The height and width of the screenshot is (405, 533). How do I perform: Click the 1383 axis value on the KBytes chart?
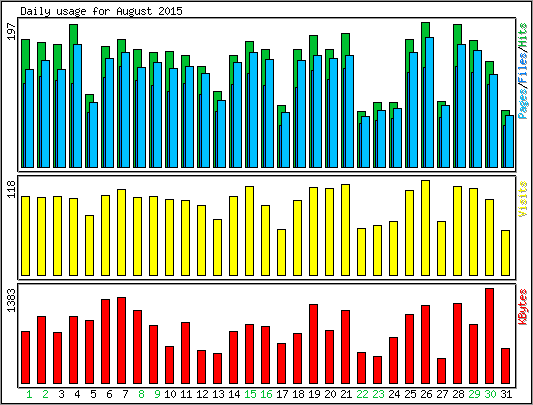(12, 300)
